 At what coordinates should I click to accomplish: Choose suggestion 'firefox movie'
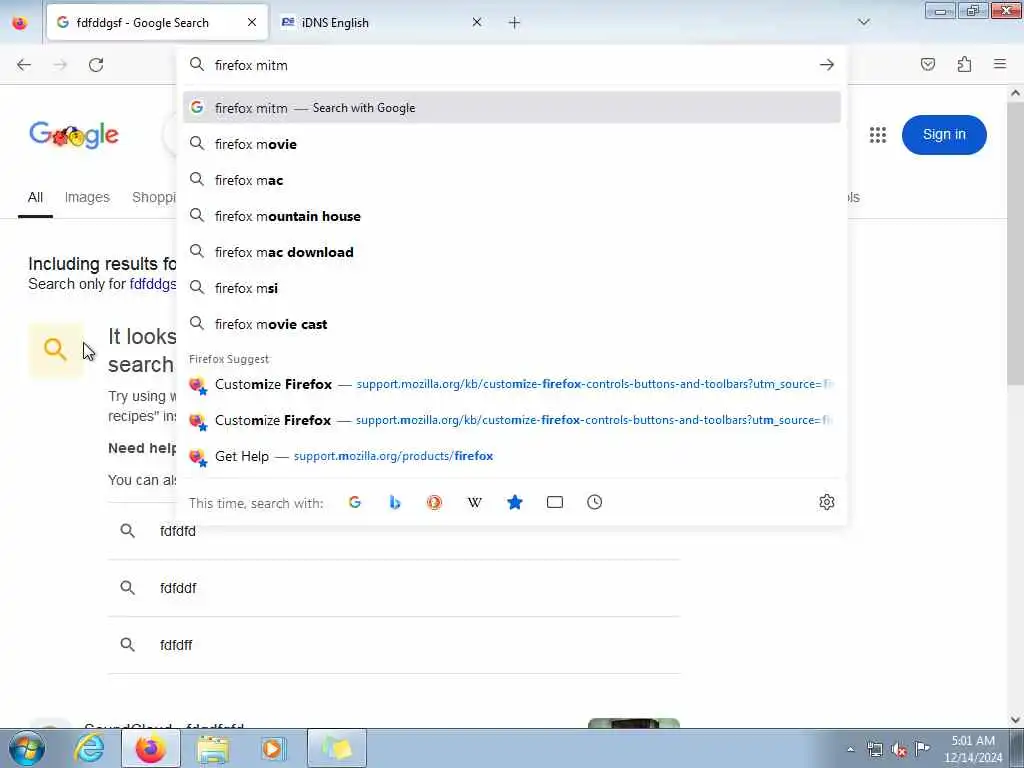[512, 144]
